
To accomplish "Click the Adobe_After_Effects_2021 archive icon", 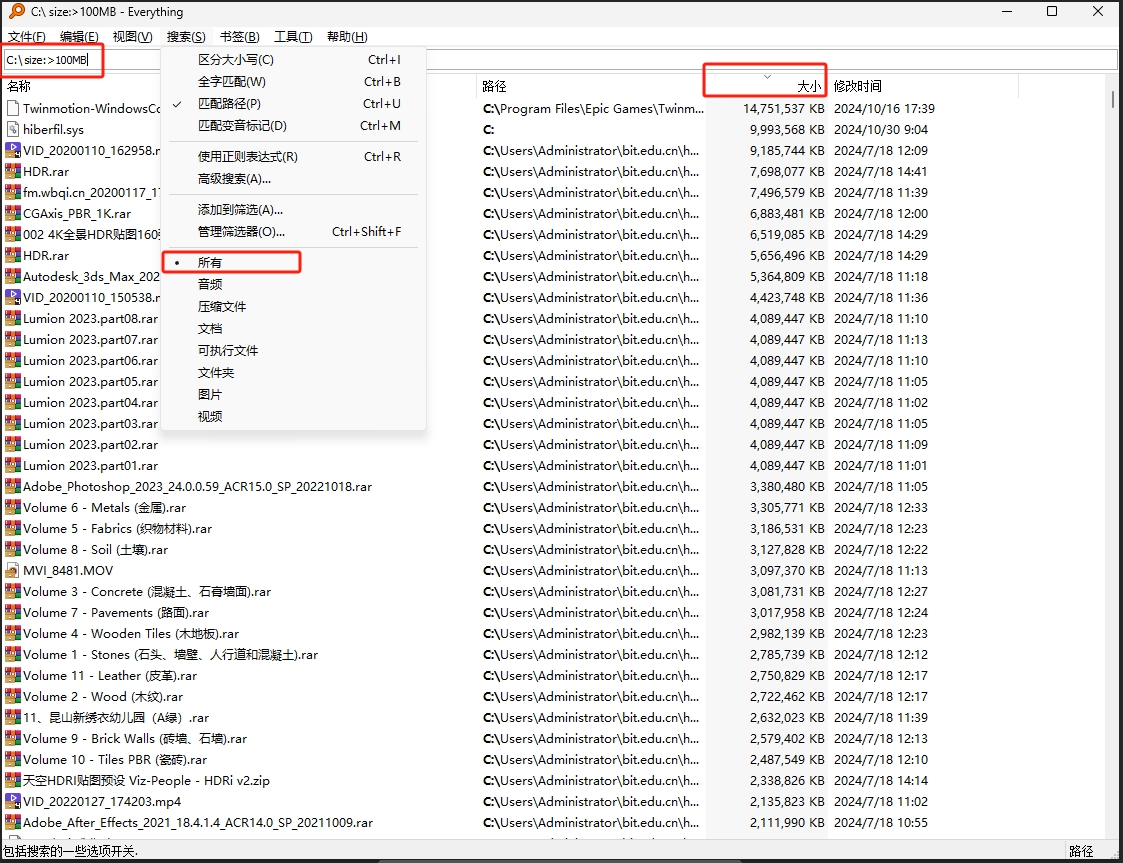I will [12, 823].
